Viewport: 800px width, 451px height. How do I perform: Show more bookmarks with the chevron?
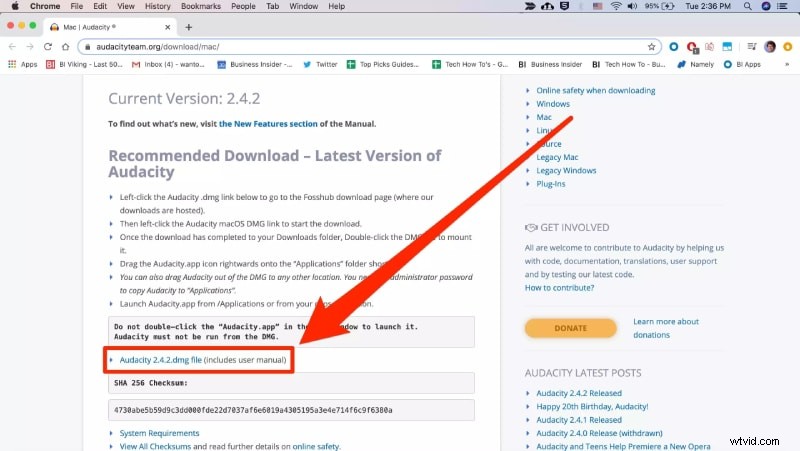787,64
